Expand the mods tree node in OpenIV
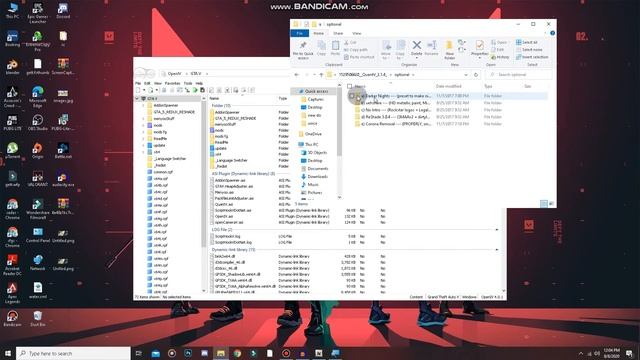Screen dimensions: 640x360 click(144, 125)
